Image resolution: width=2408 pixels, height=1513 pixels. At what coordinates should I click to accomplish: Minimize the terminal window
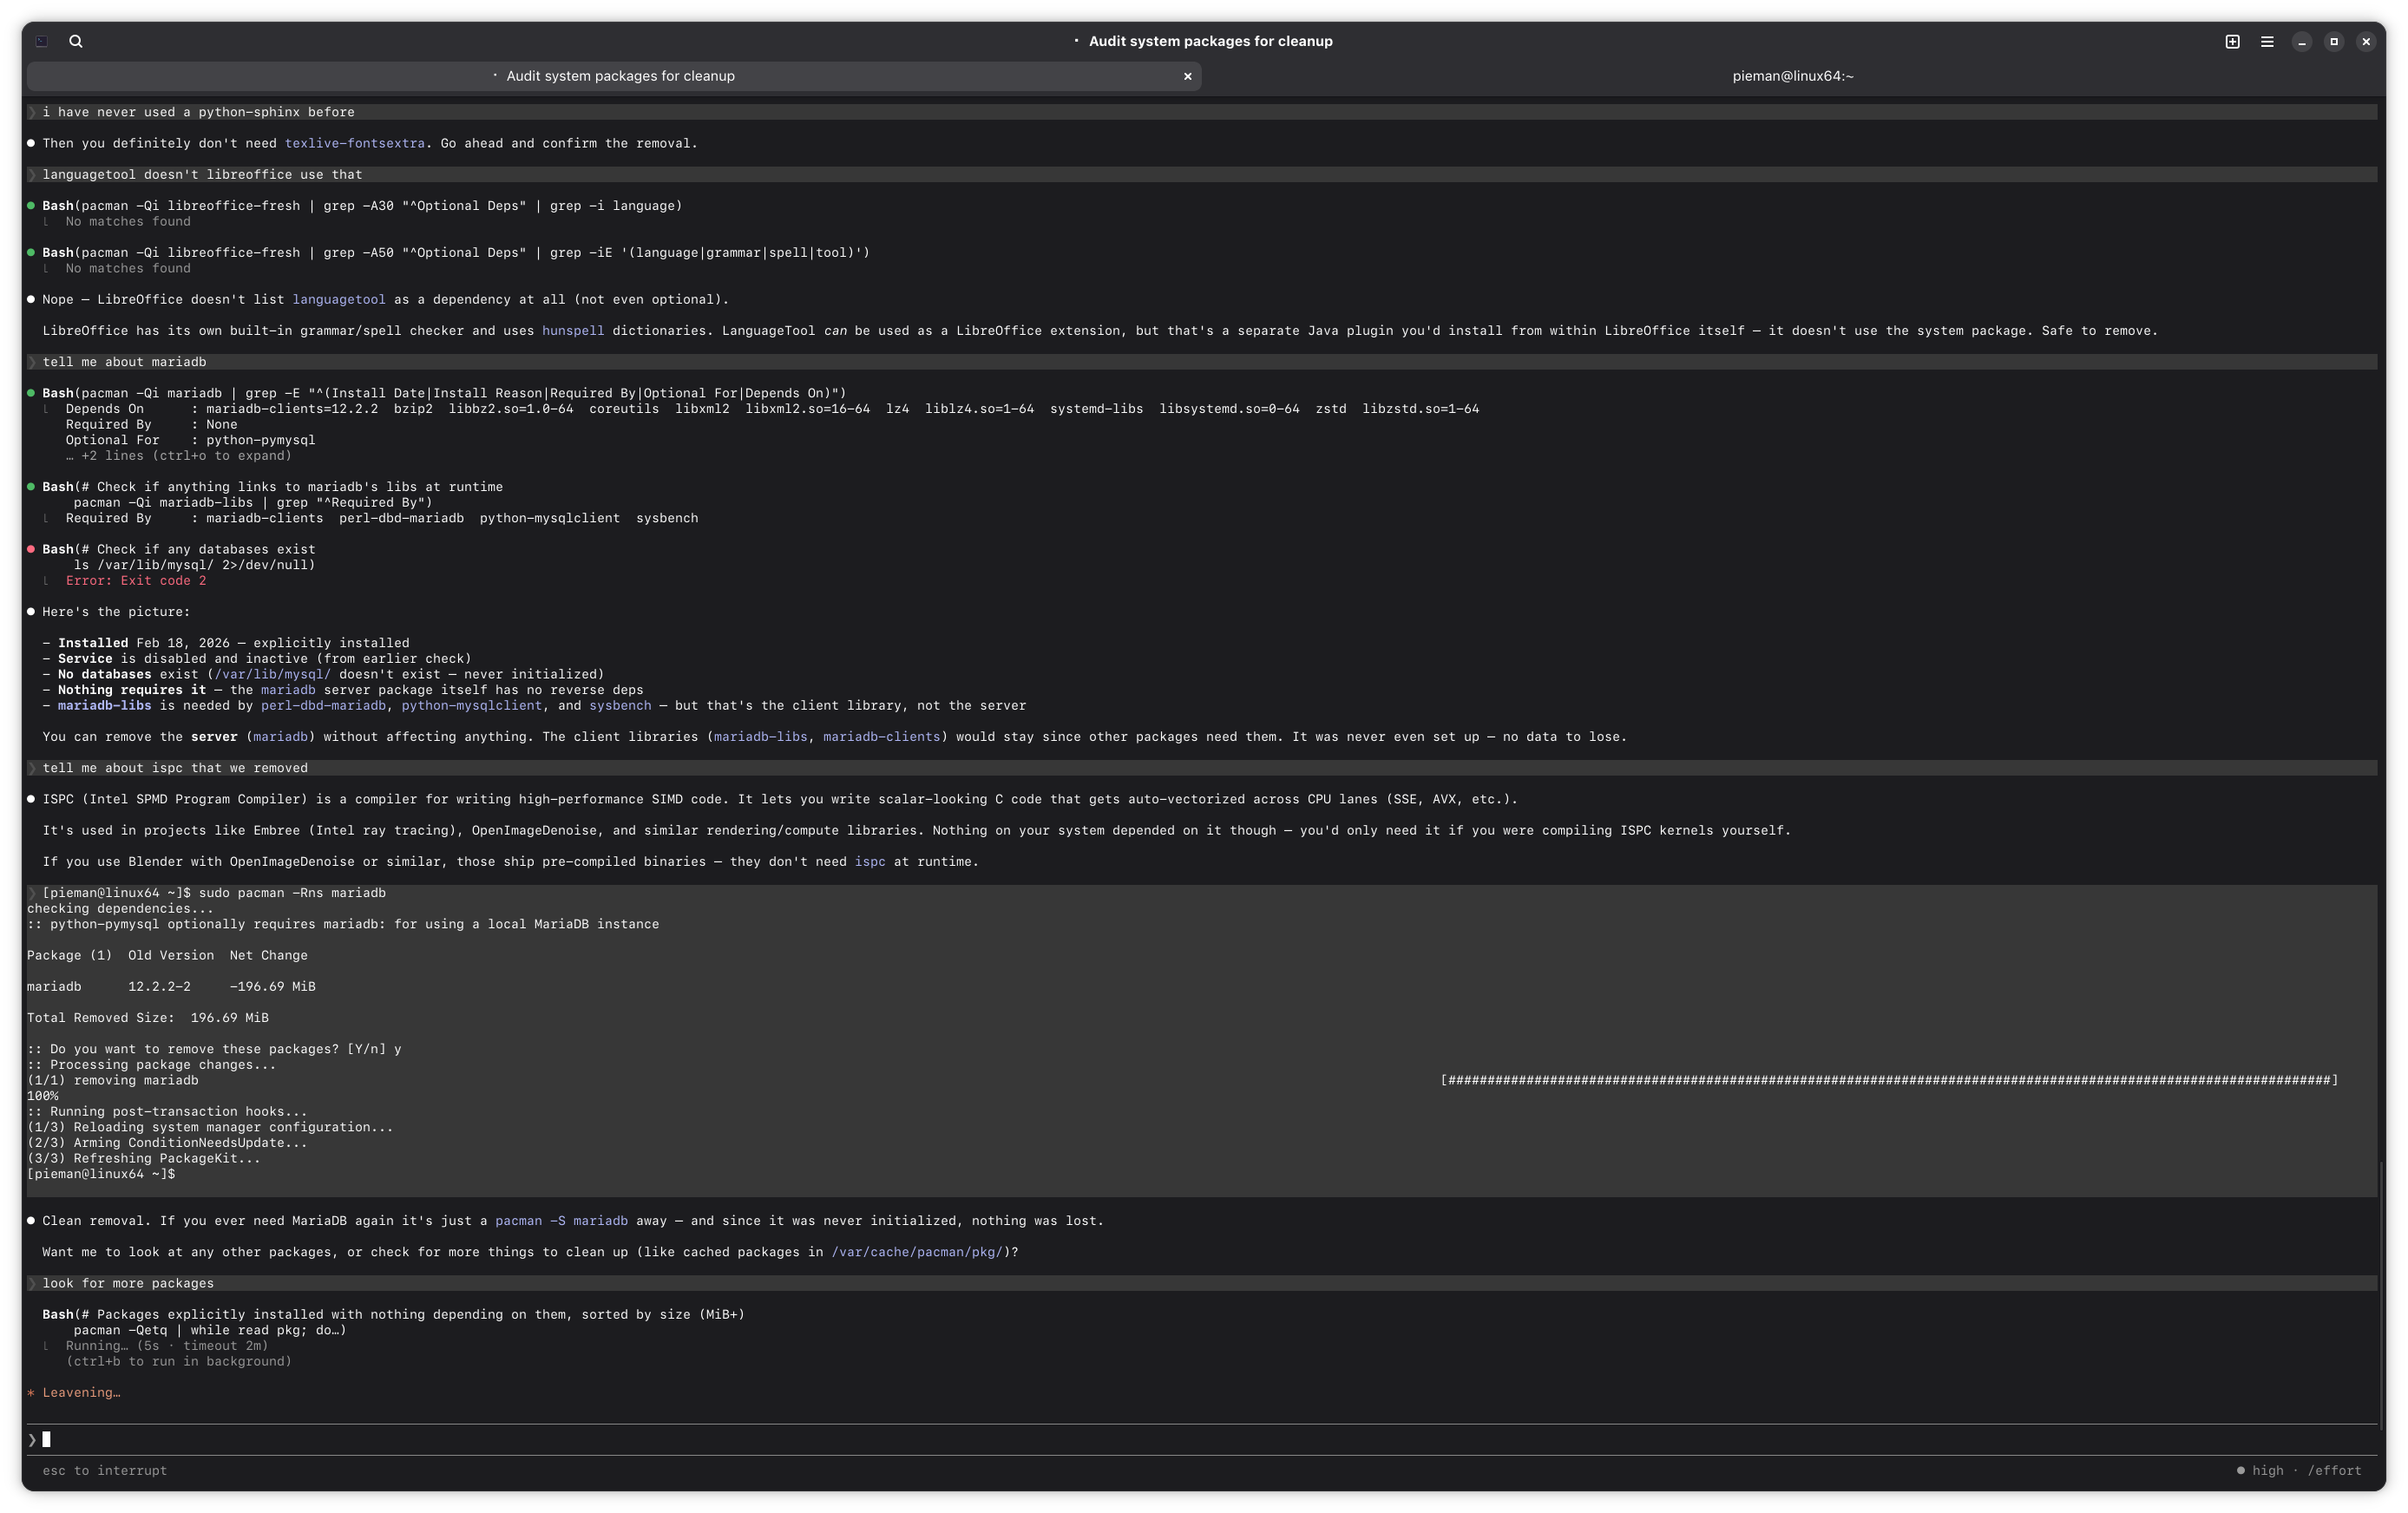pos(2301,41)
